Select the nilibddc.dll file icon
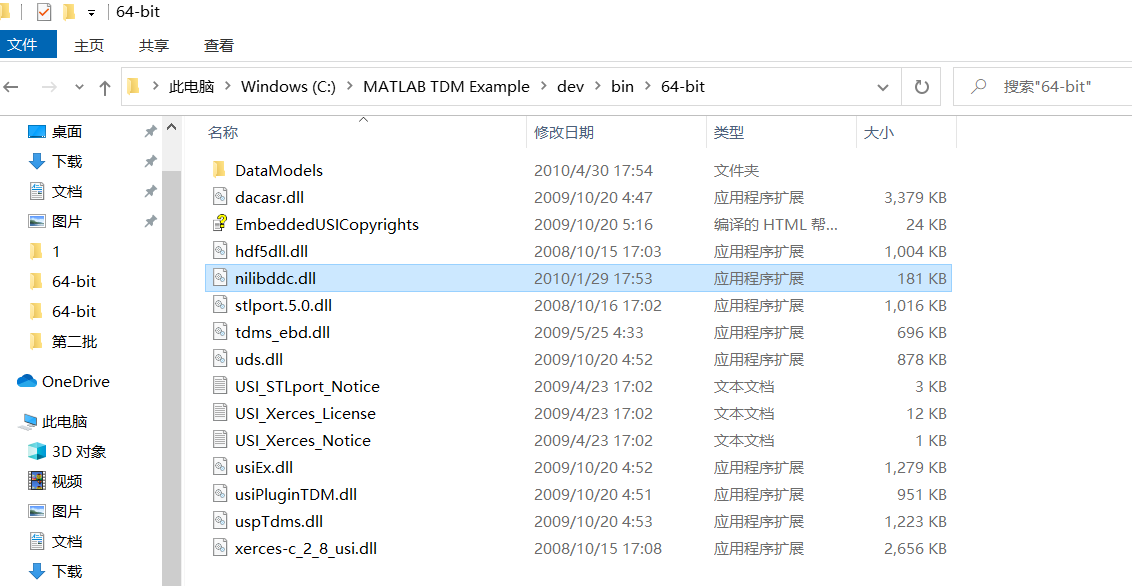 (220, 279)
